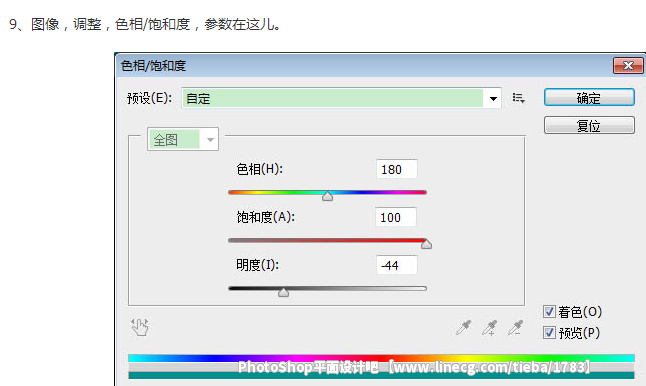Open the 全图 channel dropdown
Viewport: 646px width, 386px height.
coord(183,140)
